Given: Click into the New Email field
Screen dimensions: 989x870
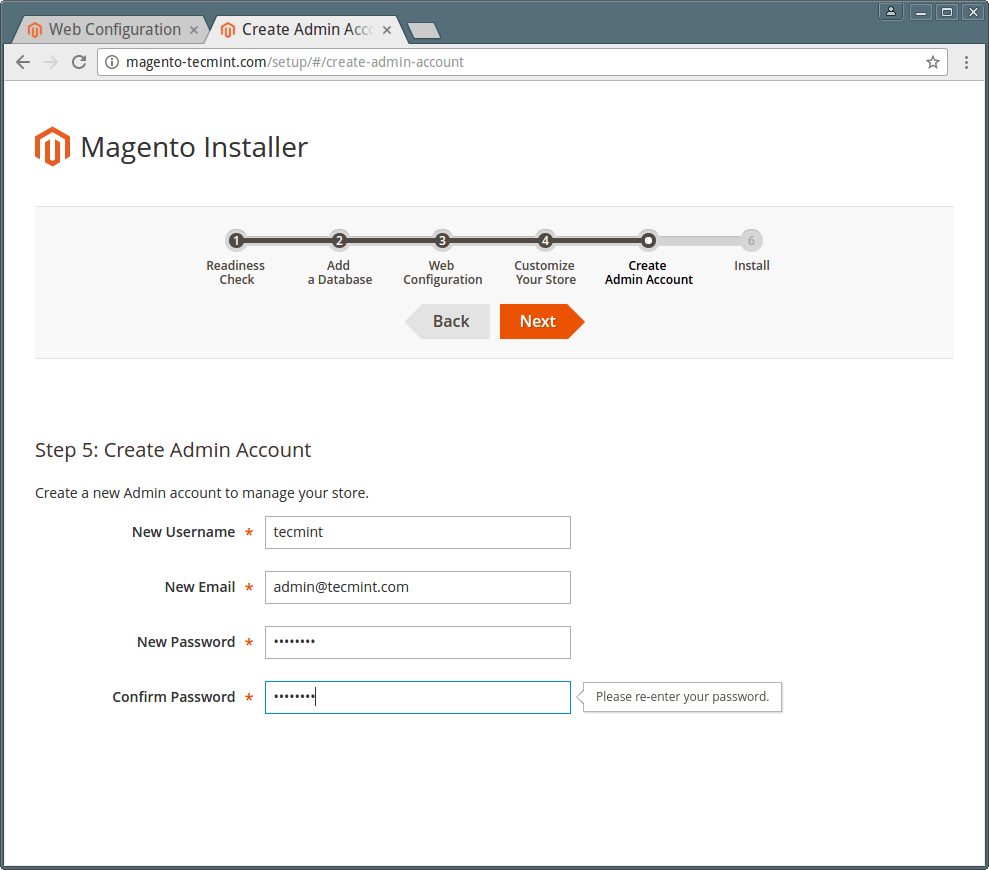Looking at the screenshot, I should point(418,587).
